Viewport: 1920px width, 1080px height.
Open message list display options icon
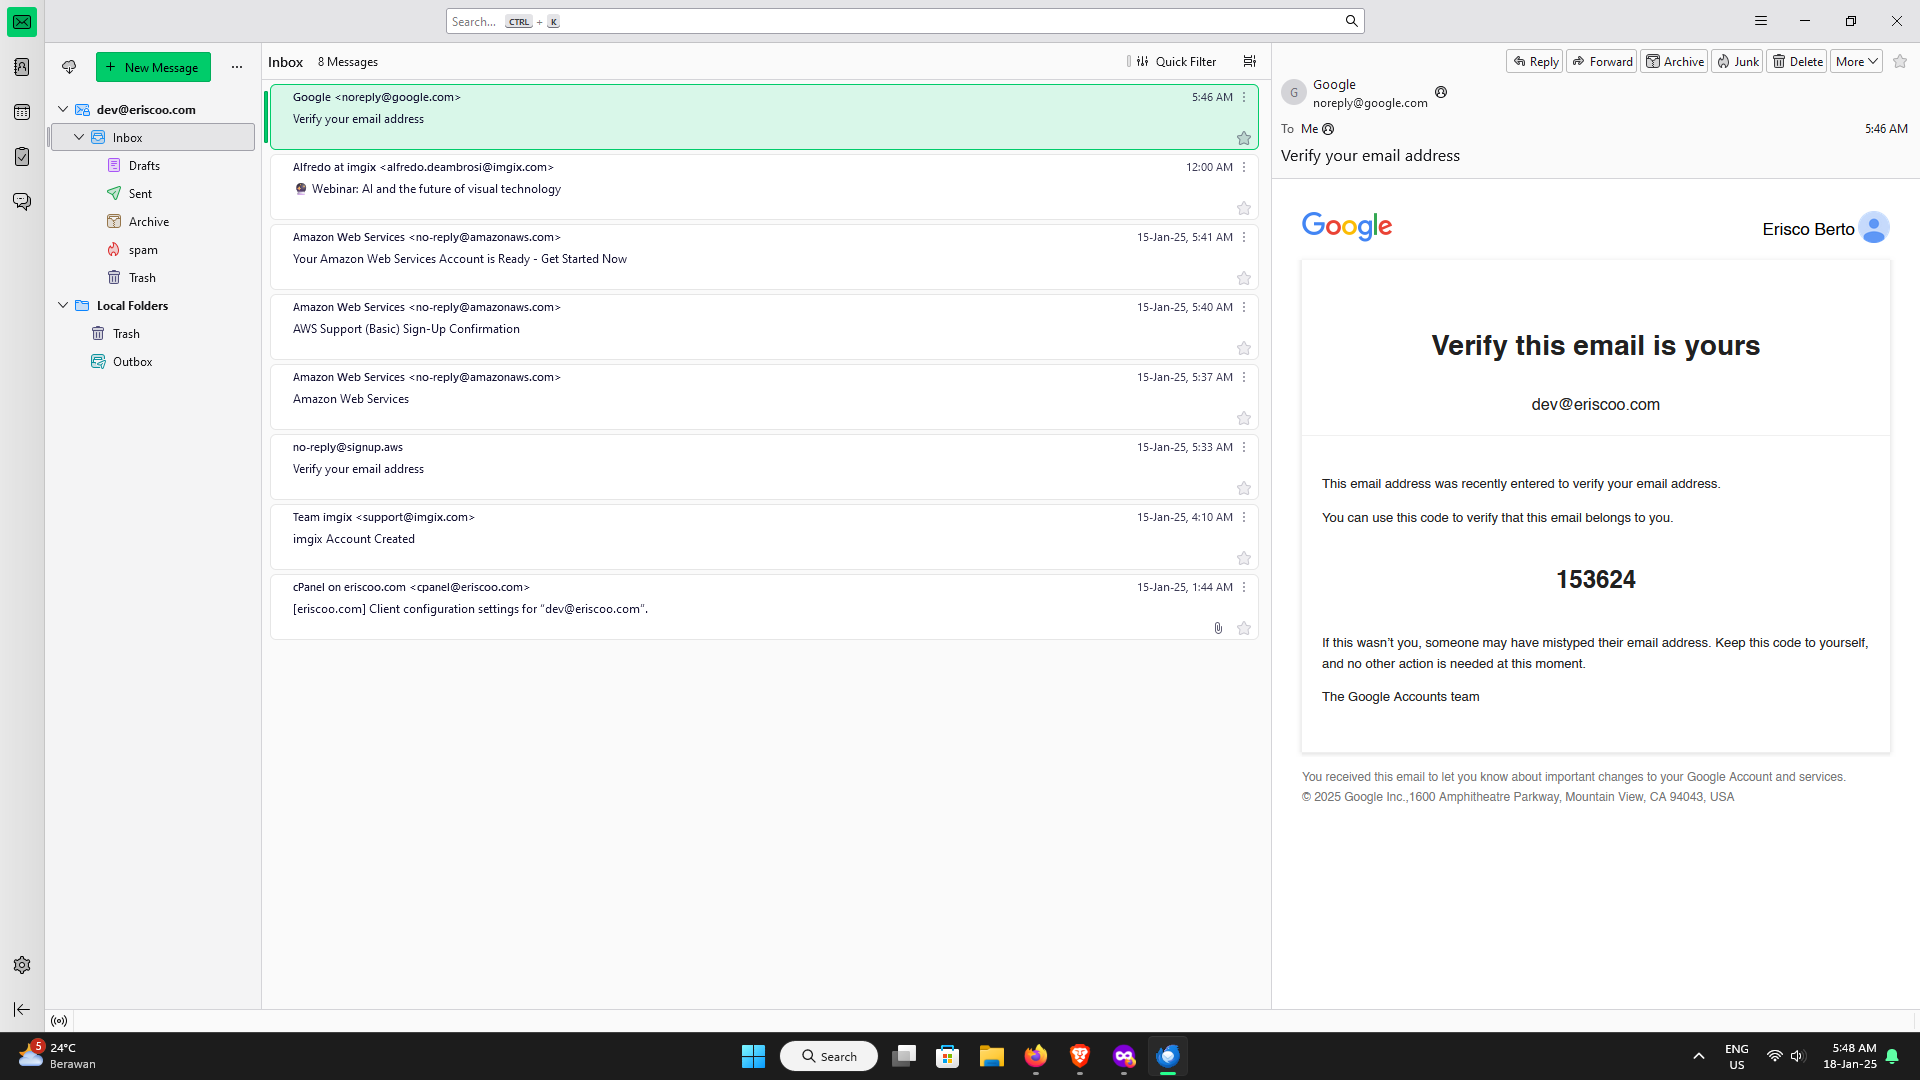click(1249, 62)
